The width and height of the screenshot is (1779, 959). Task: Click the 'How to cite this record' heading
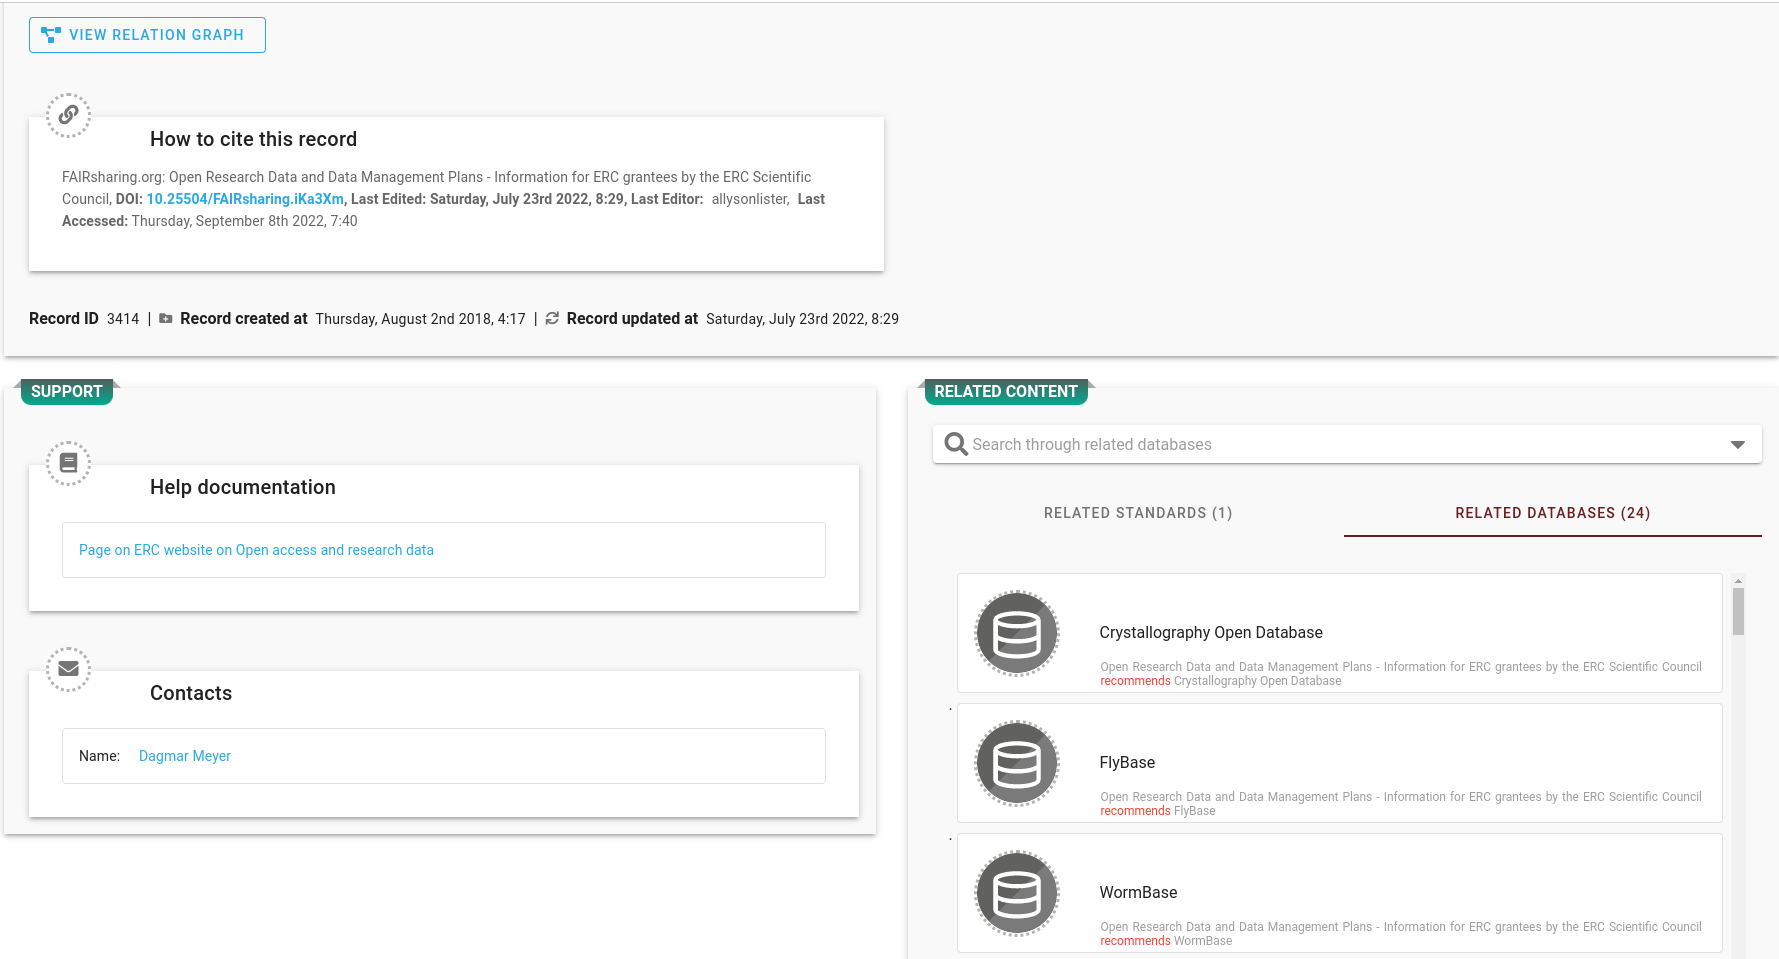click(x=253, y=139)
